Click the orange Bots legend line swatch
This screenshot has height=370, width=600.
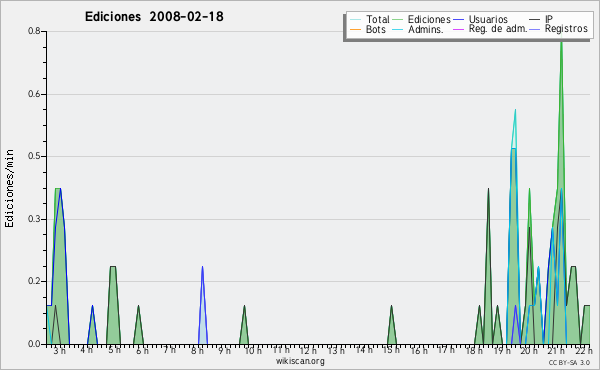[x=355, y=29]
